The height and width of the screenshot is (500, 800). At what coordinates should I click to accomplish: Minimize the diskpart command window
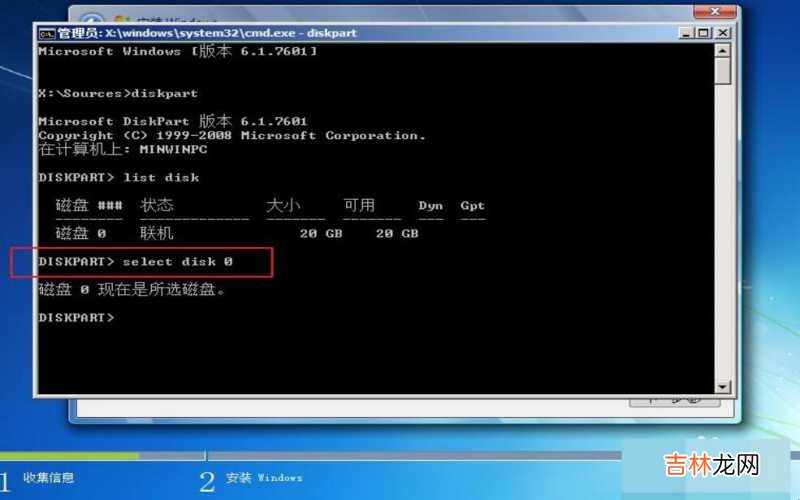coord(686,33)
